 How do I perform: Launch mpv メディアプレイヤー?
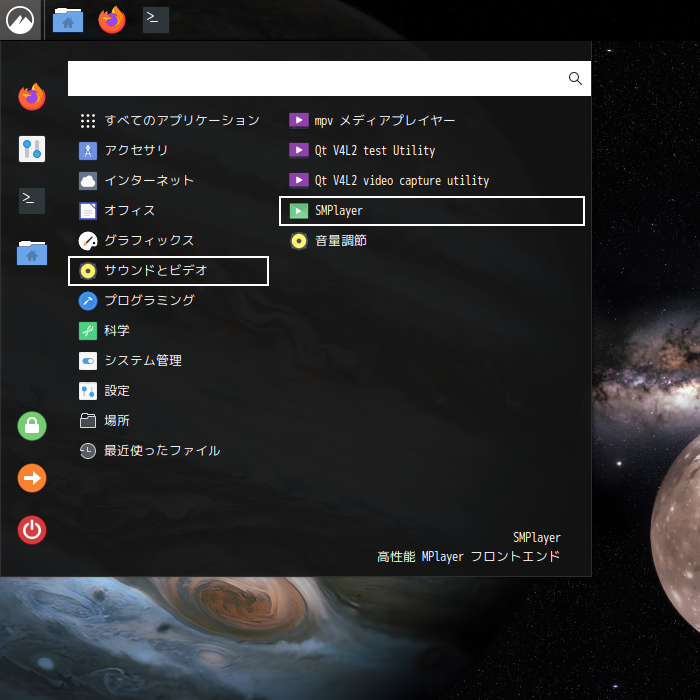tap(432, 121)
